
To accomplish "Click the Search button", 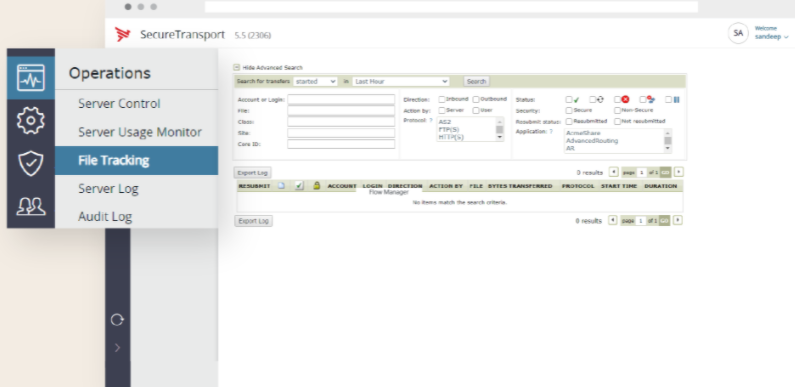I will coord(476,81).
